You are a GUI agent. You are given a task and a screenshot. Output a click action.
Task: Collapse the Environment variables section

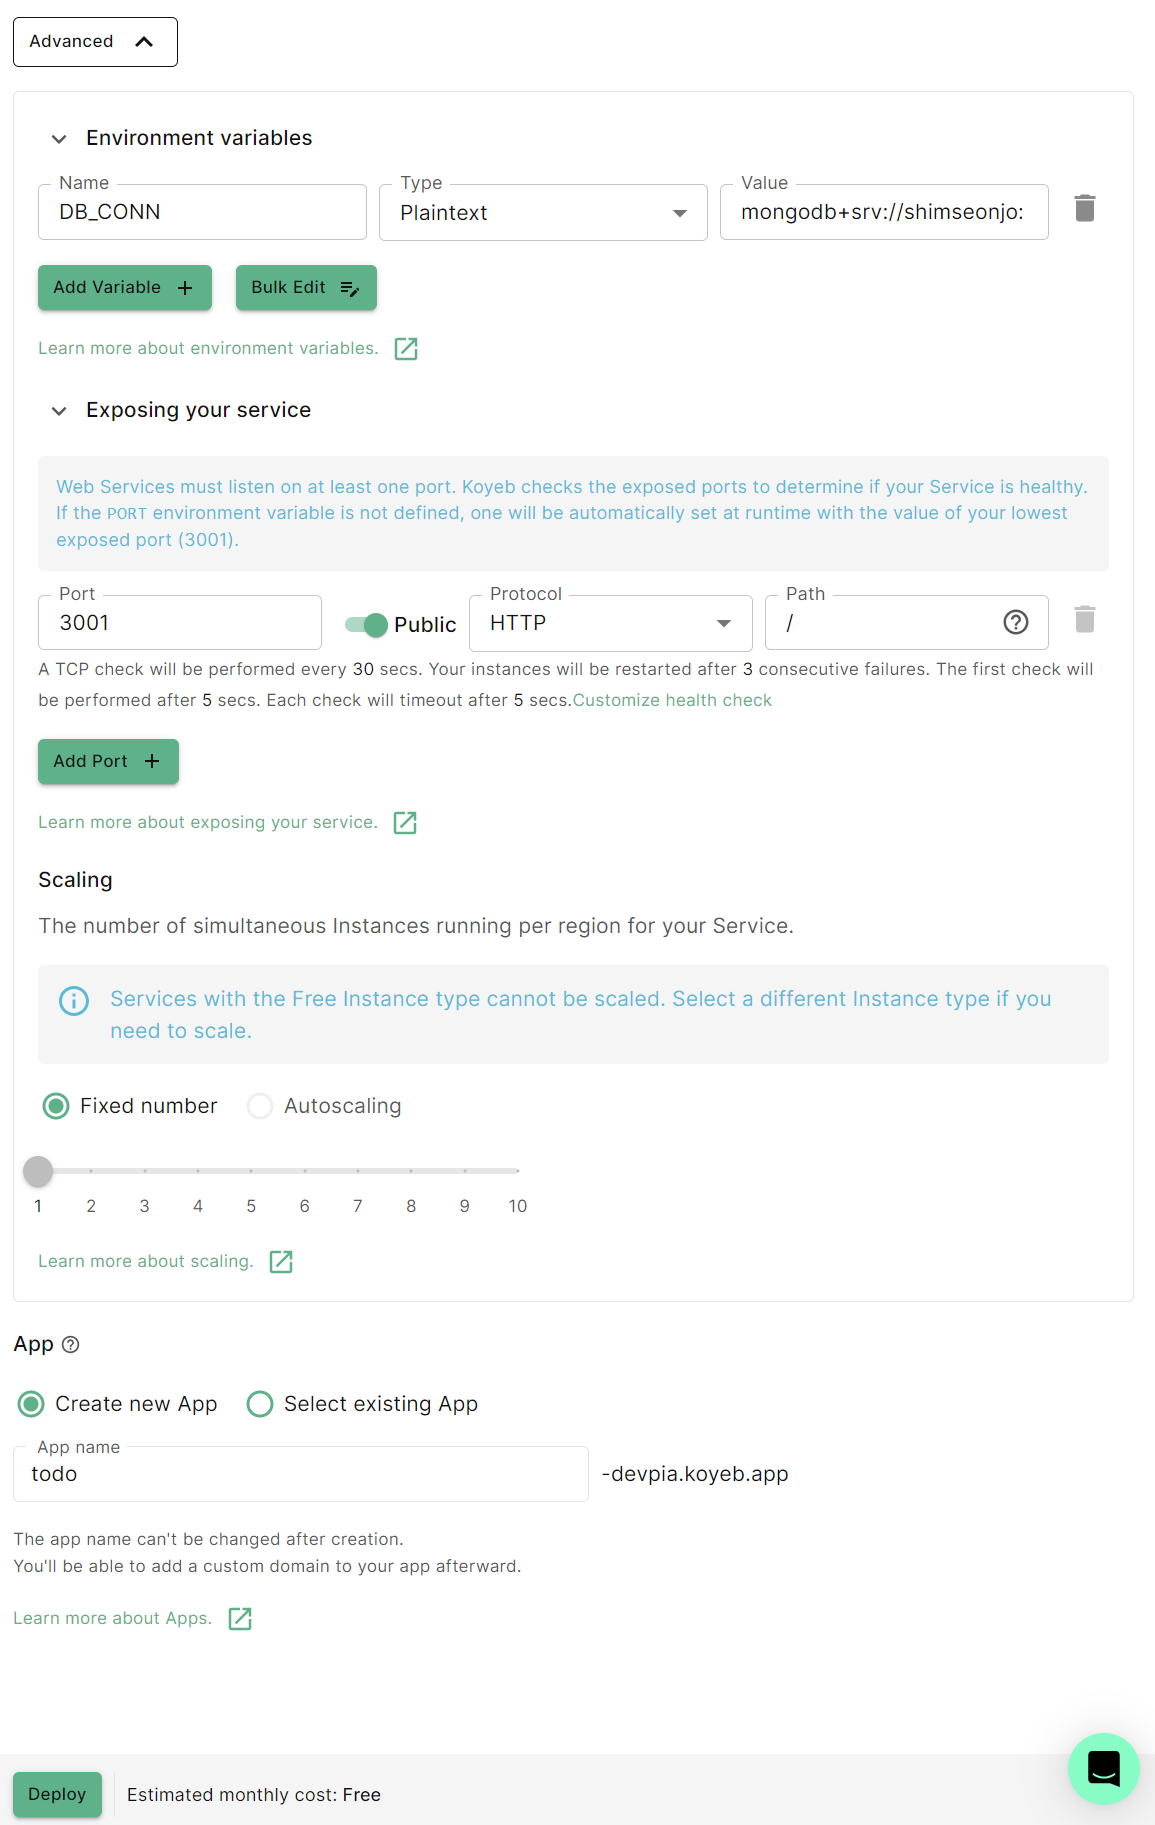[x=60, y=139]
